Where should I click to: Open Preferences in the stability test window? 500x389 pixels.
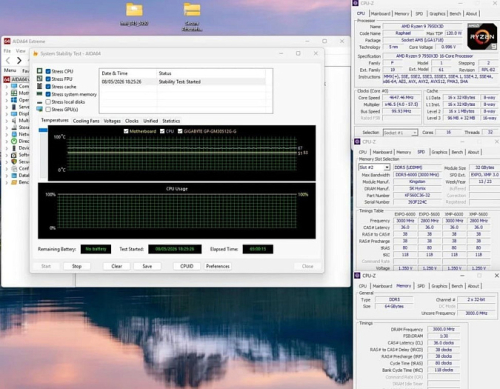click(x=218, y=266)
